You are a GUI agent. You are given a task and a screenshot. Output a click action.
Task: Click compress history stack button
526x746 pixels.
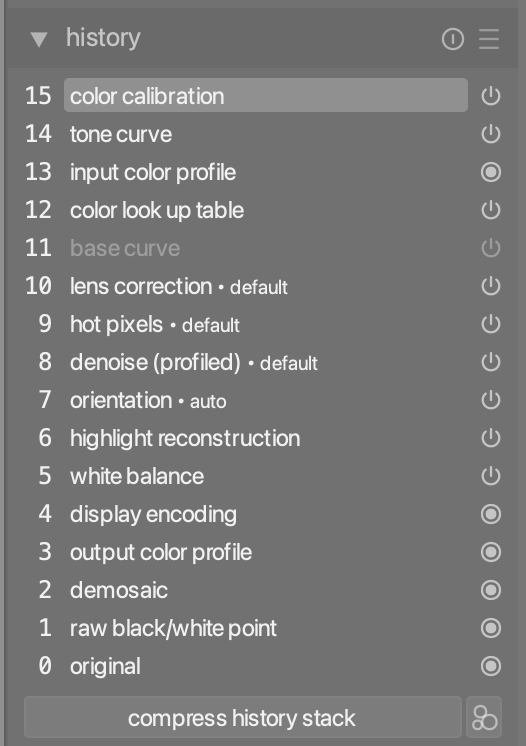(x=243, y=717)
